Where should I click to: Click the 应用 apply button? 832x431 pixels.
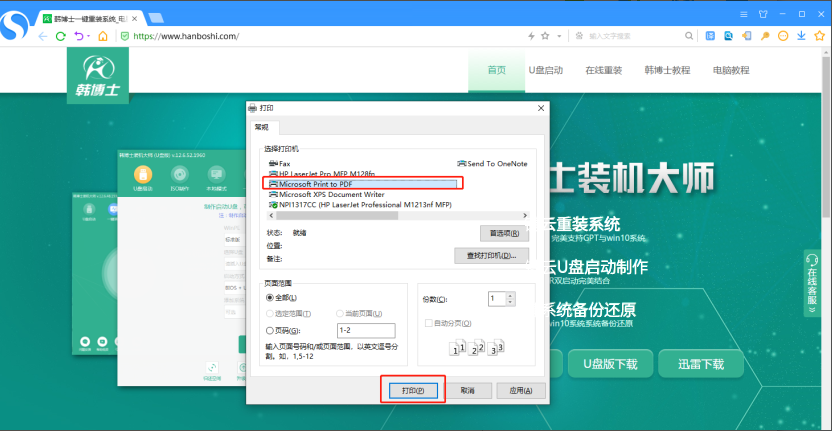521,391
